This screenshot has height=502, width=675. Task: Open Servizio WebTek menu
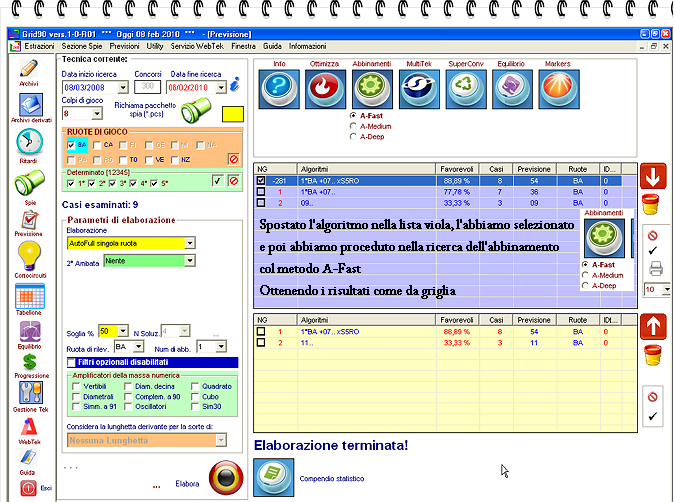point(197,46)
